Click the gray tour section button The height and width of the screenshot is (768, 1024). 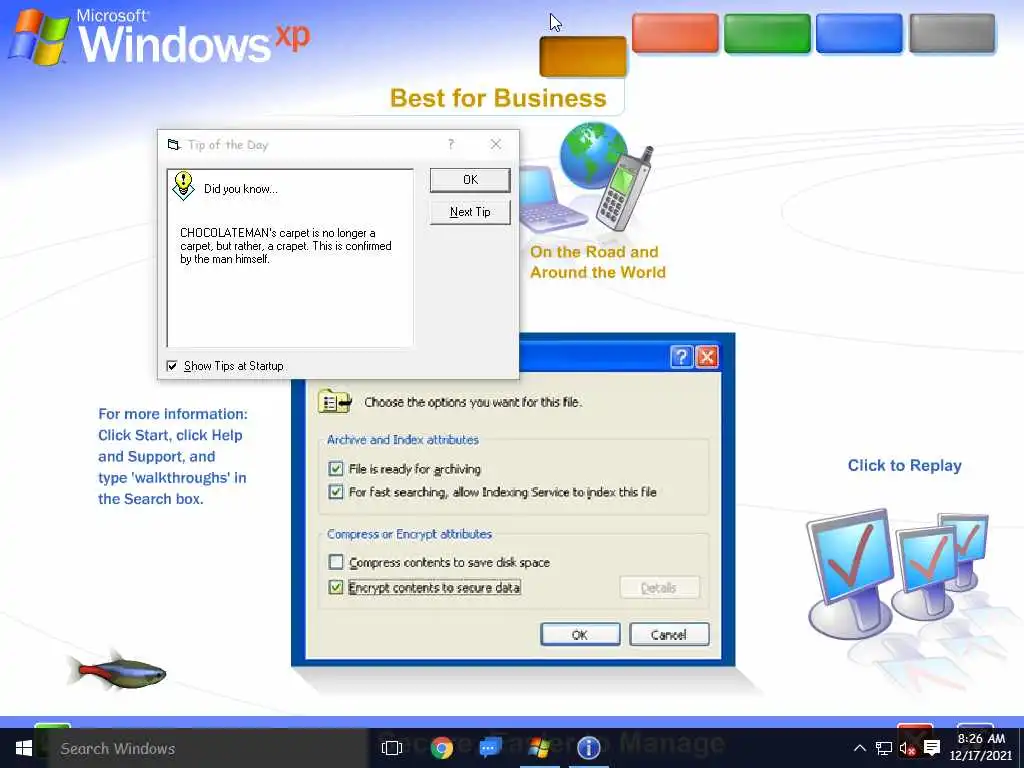point(952,33)
